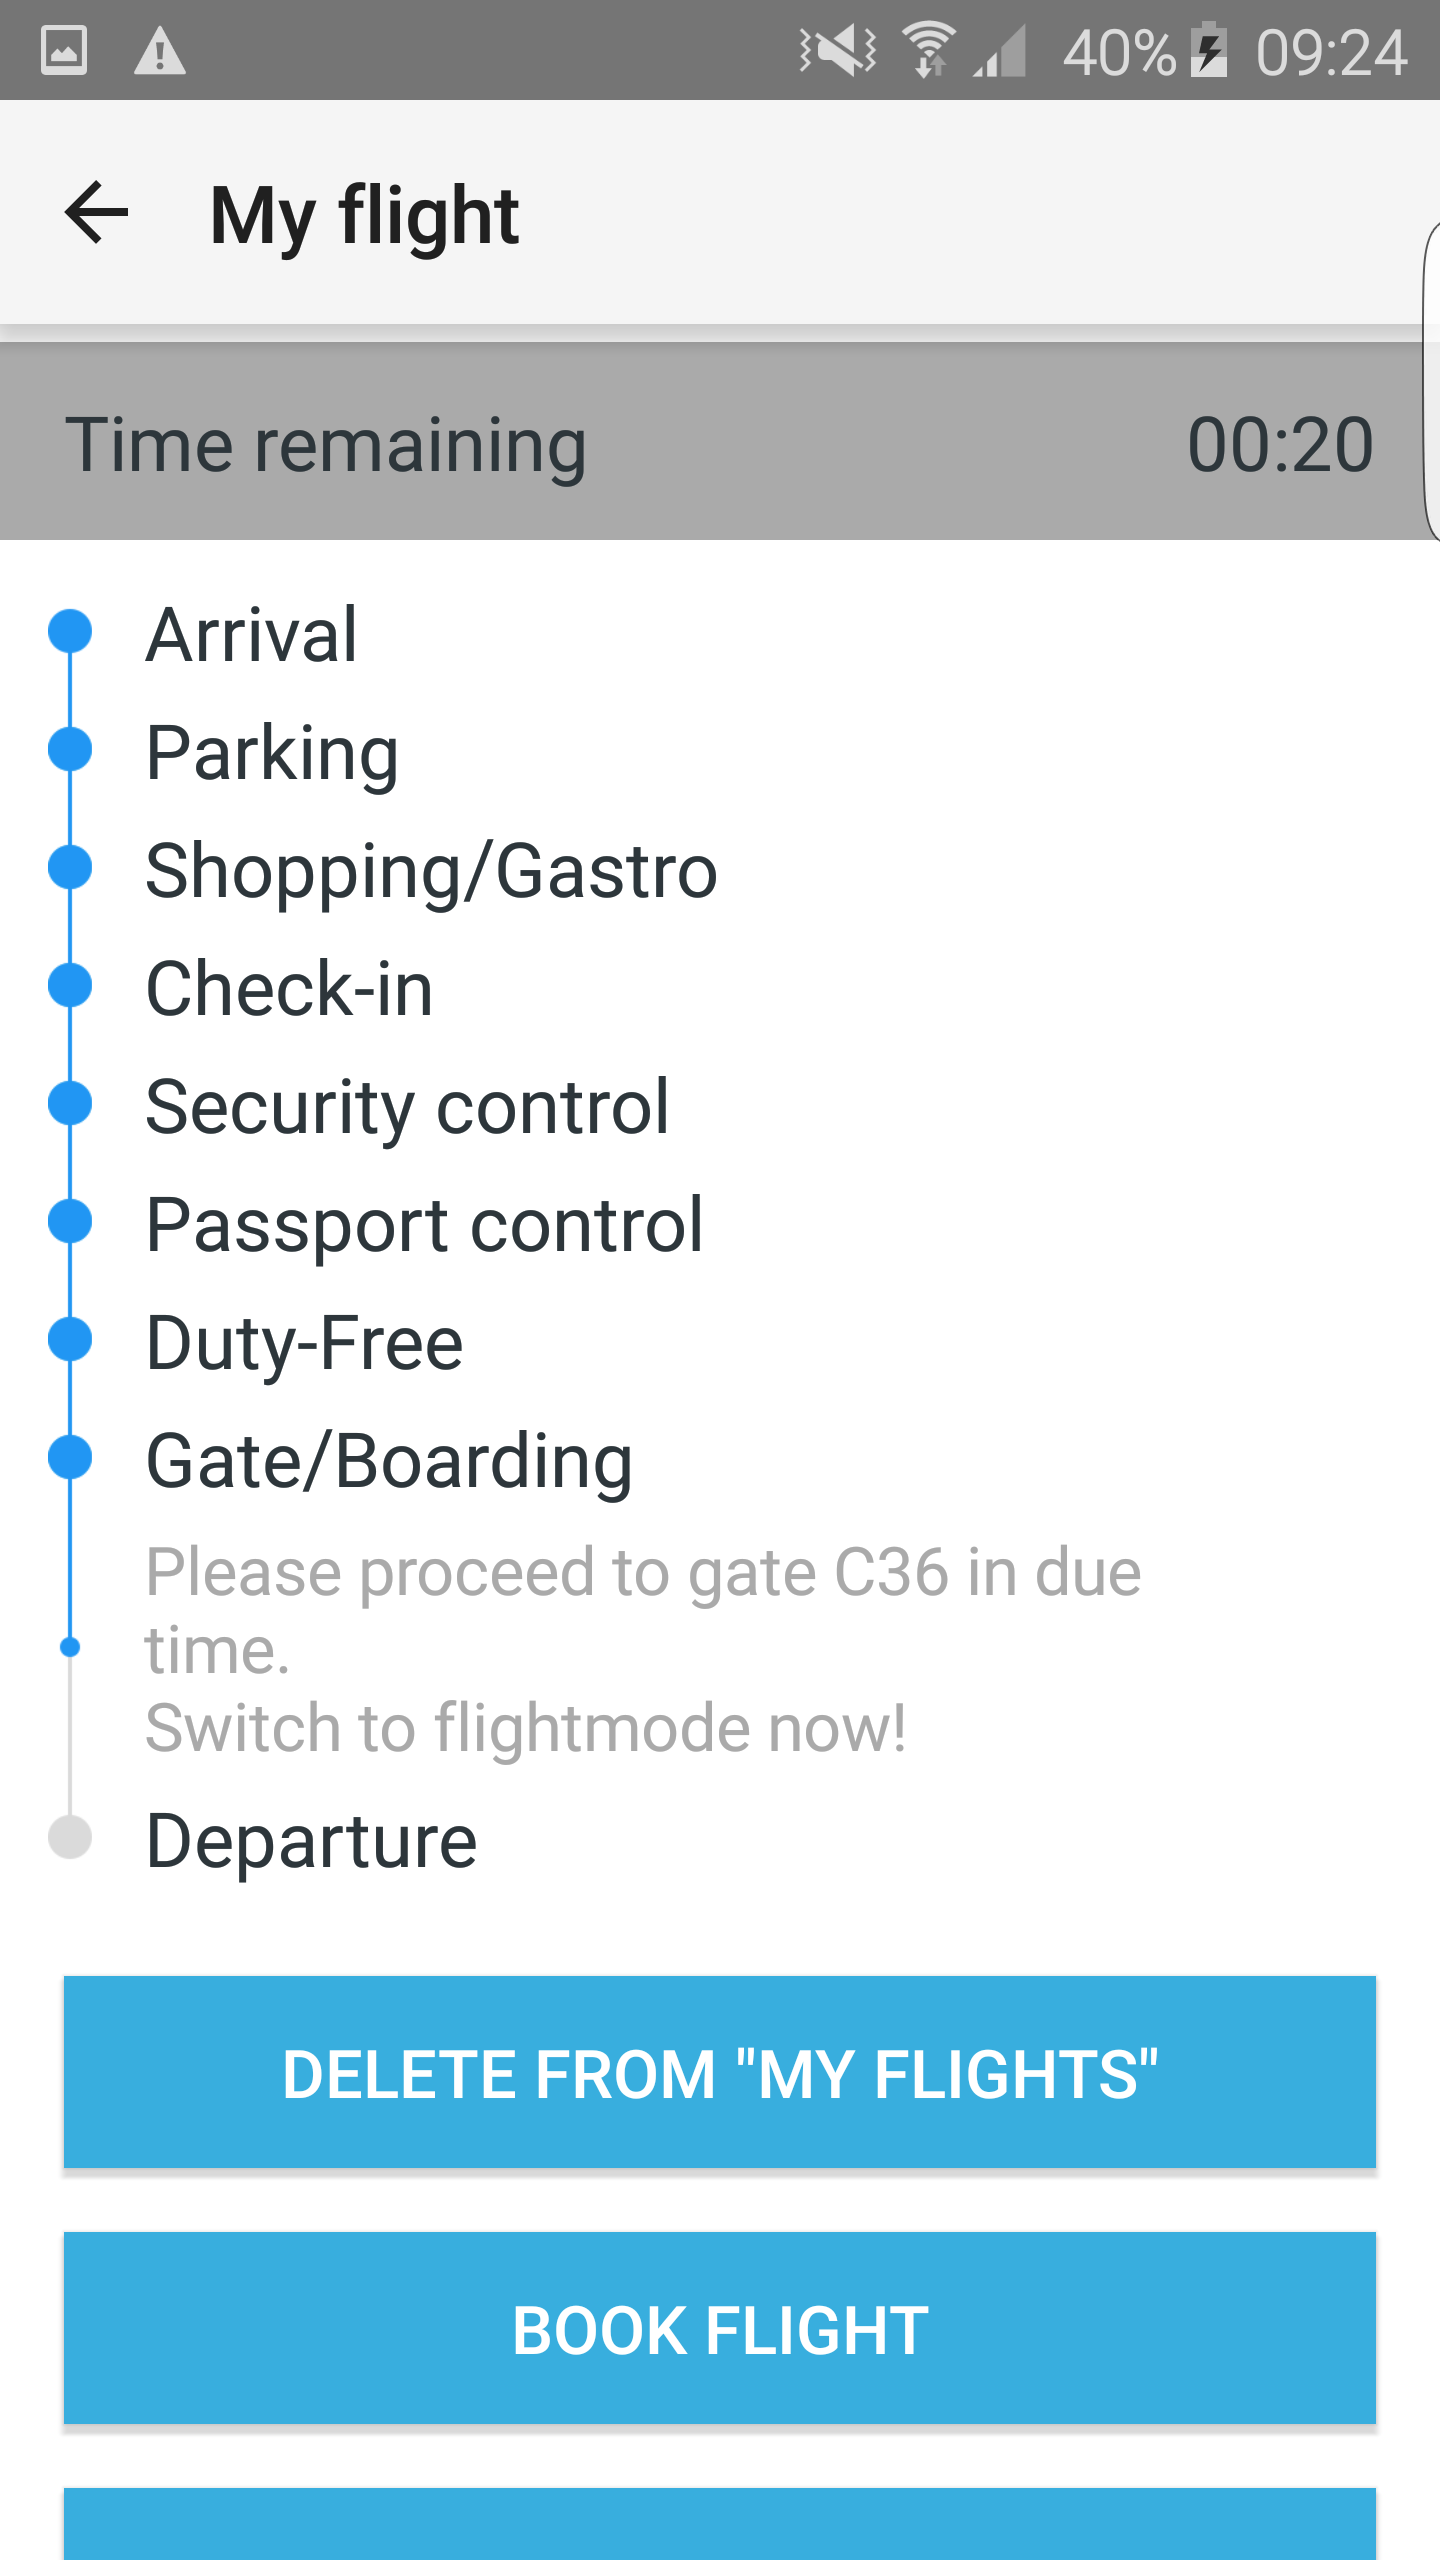Open the Check-in step

click(289, 988)
